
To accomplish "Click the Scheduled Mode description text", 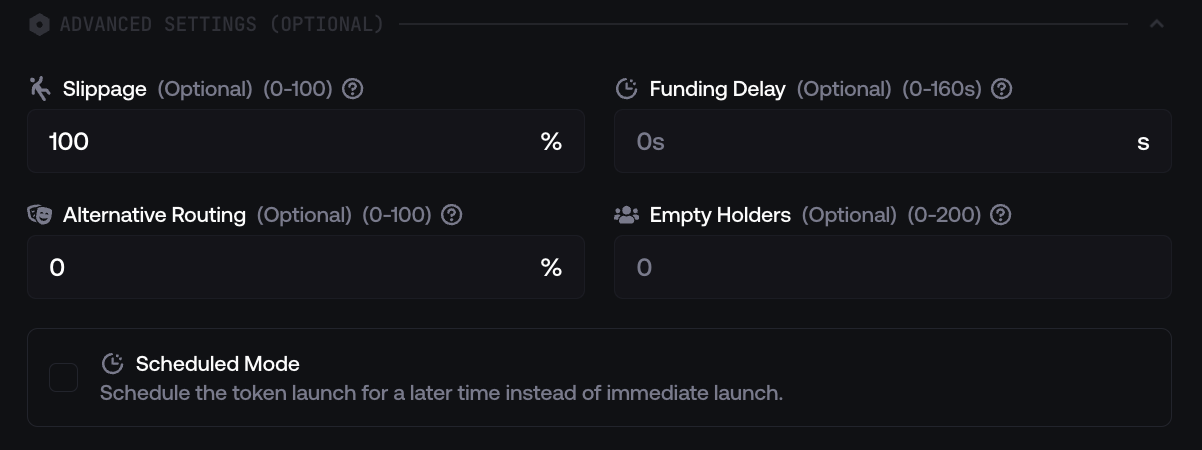I will 441,393.
